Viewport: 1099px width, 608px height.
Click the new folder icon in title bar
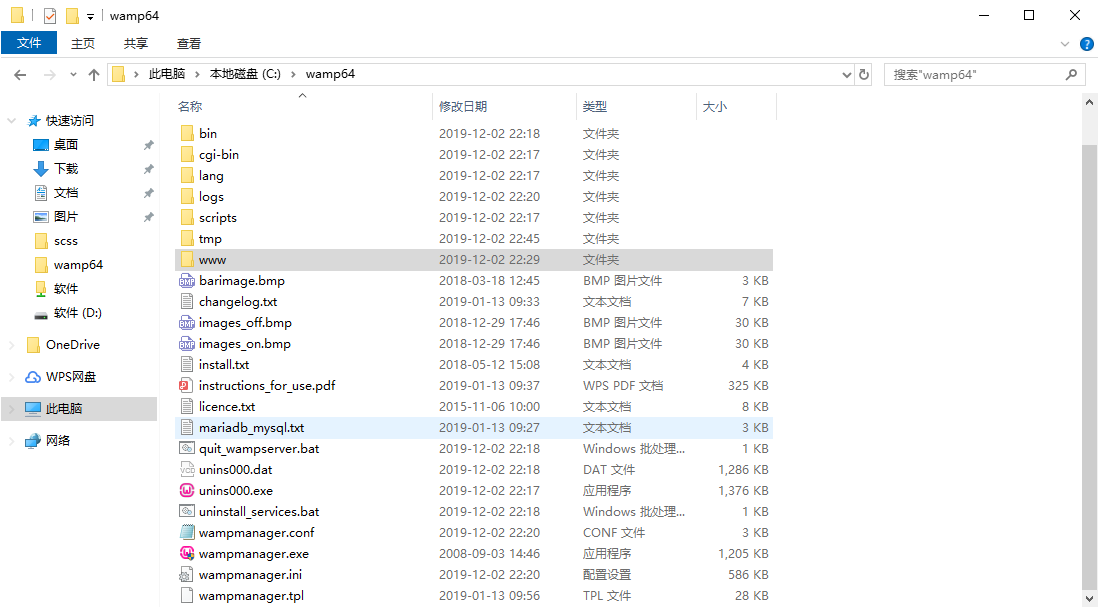[x=71, y=15]
